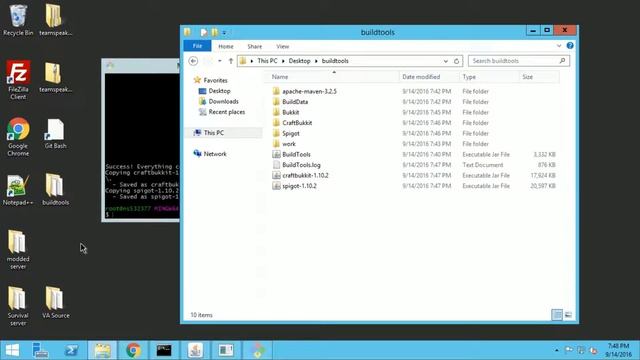Click the taskbar clock showing 7:48 PM
The height and width of the screenshot is (360, 640).
pyautogui.click(x=618, y=350)
